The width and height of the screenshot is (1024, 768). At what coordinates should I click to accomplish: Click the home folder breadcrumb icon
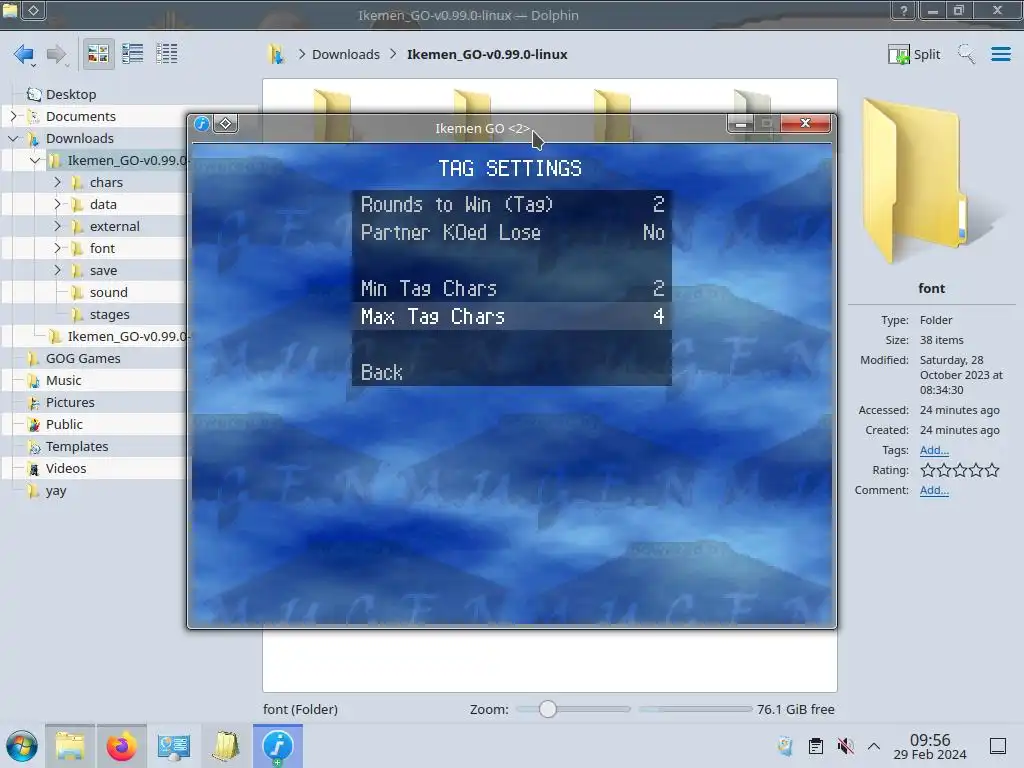pyautogui.click(x=276, y=54)
